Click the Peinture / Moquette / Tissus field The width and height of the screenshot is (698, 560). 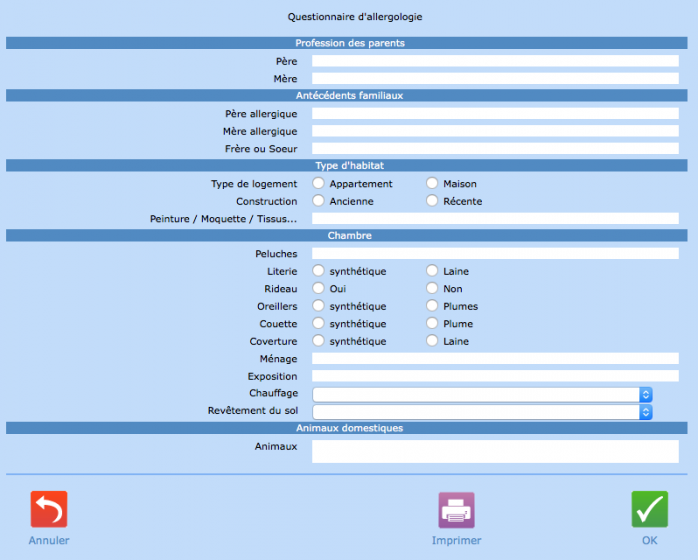tap(495, 219)
